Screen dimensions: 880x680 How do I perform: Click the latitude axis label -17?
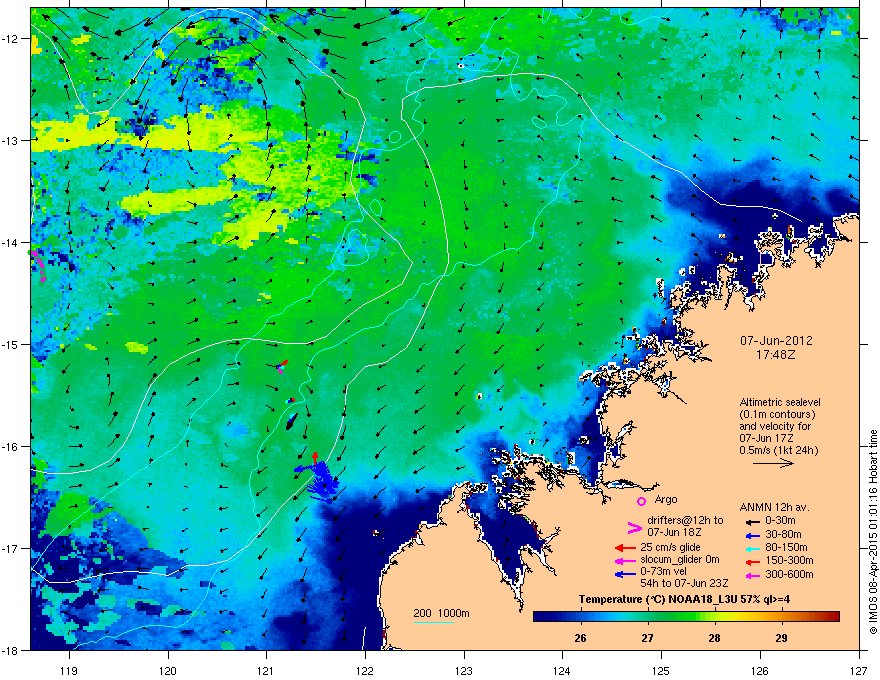(x=11, y=548)
